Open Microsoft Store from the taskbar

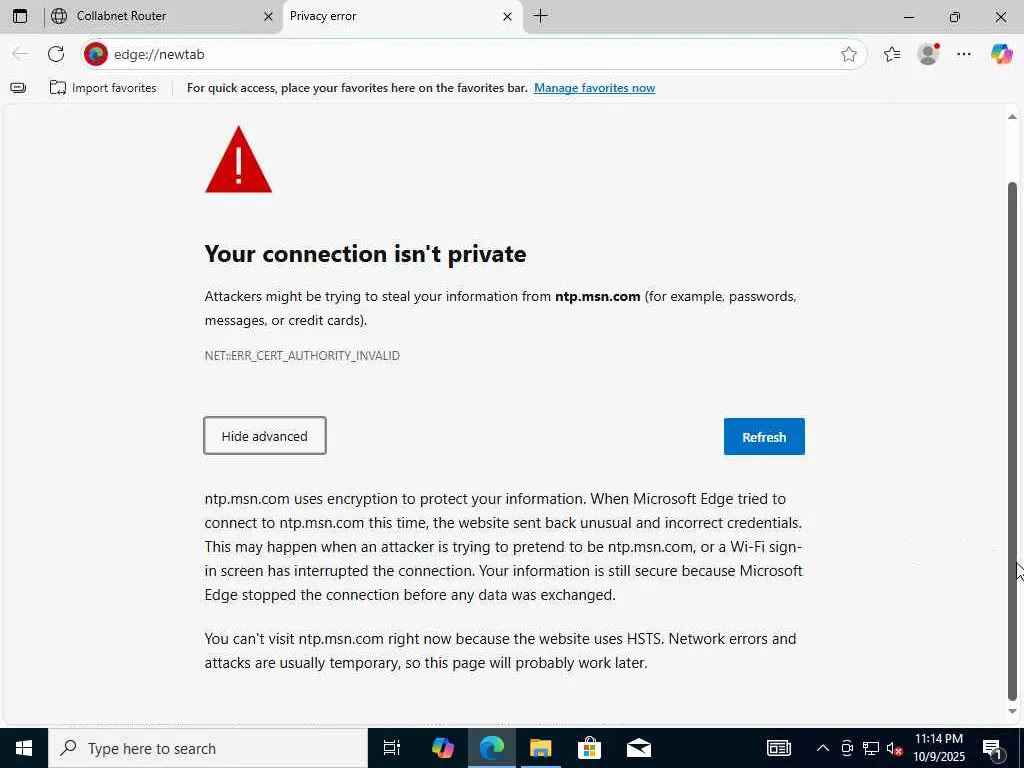[x=589, y=748]
